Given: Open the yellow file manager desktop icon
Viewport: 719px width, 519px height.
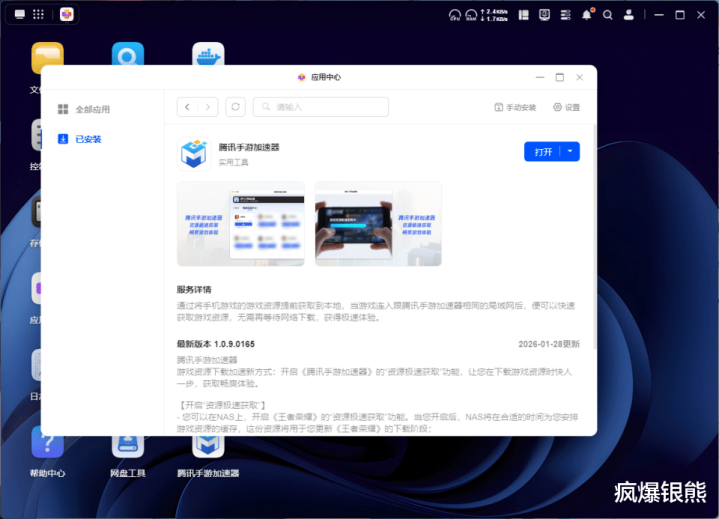Looking at the screenshot, I should (48, 55).
